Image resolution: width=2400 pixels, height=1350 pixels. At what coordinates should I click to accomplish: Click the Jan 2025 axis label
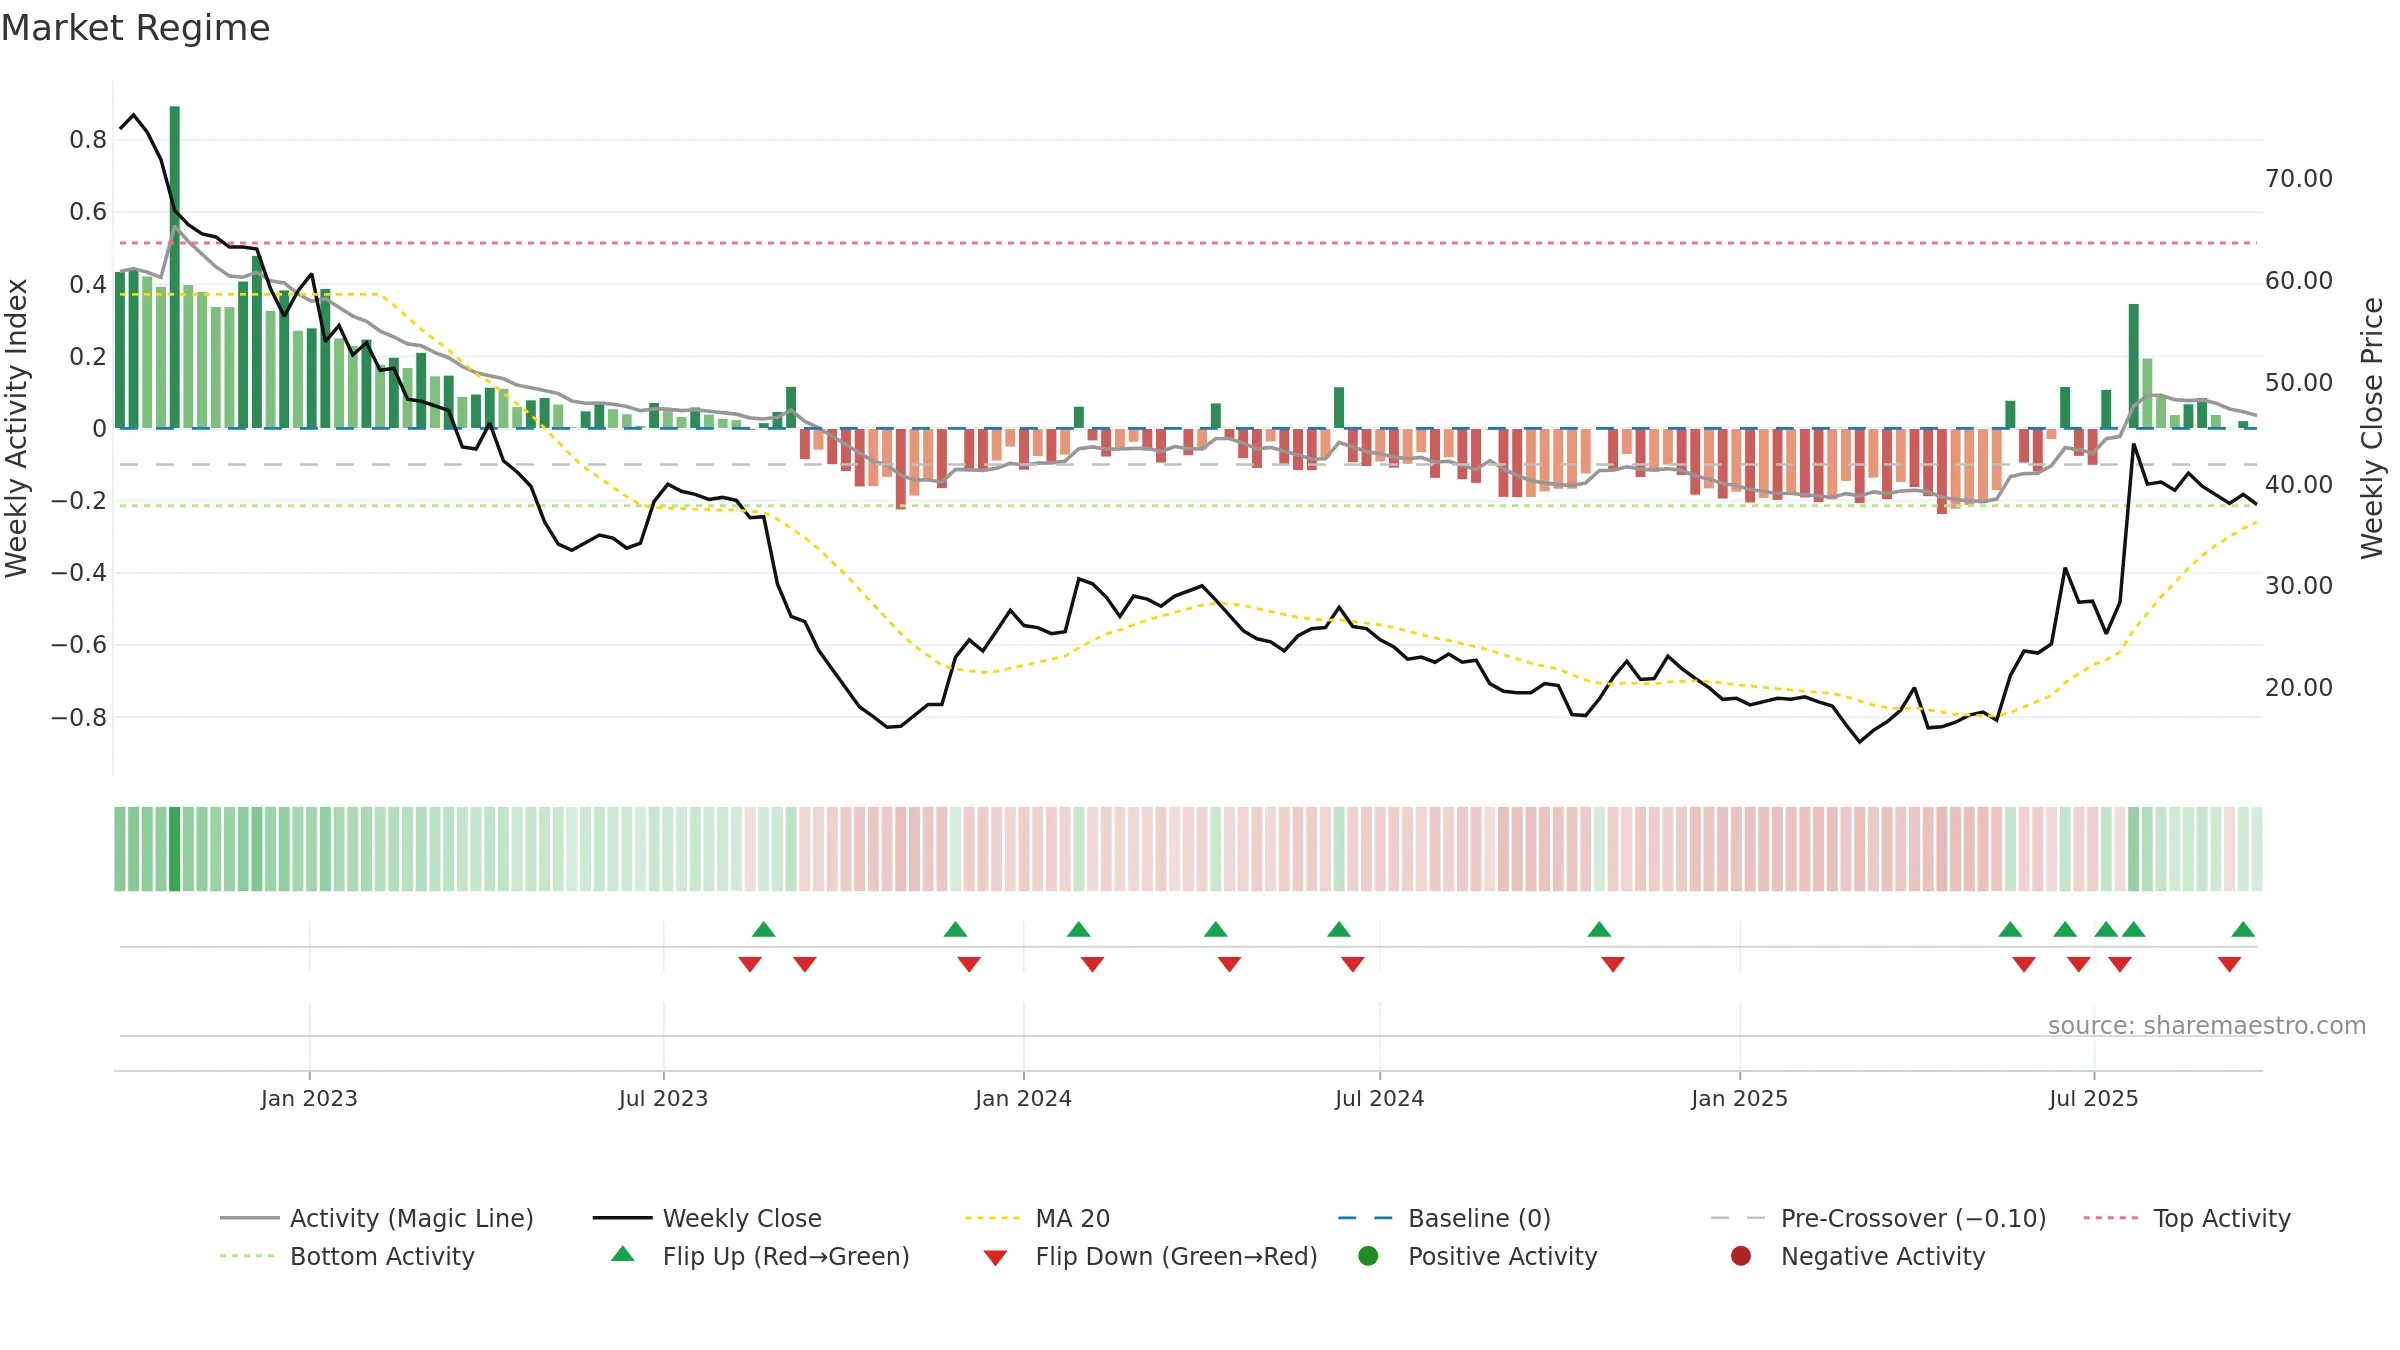(x=1739, y=1098)
